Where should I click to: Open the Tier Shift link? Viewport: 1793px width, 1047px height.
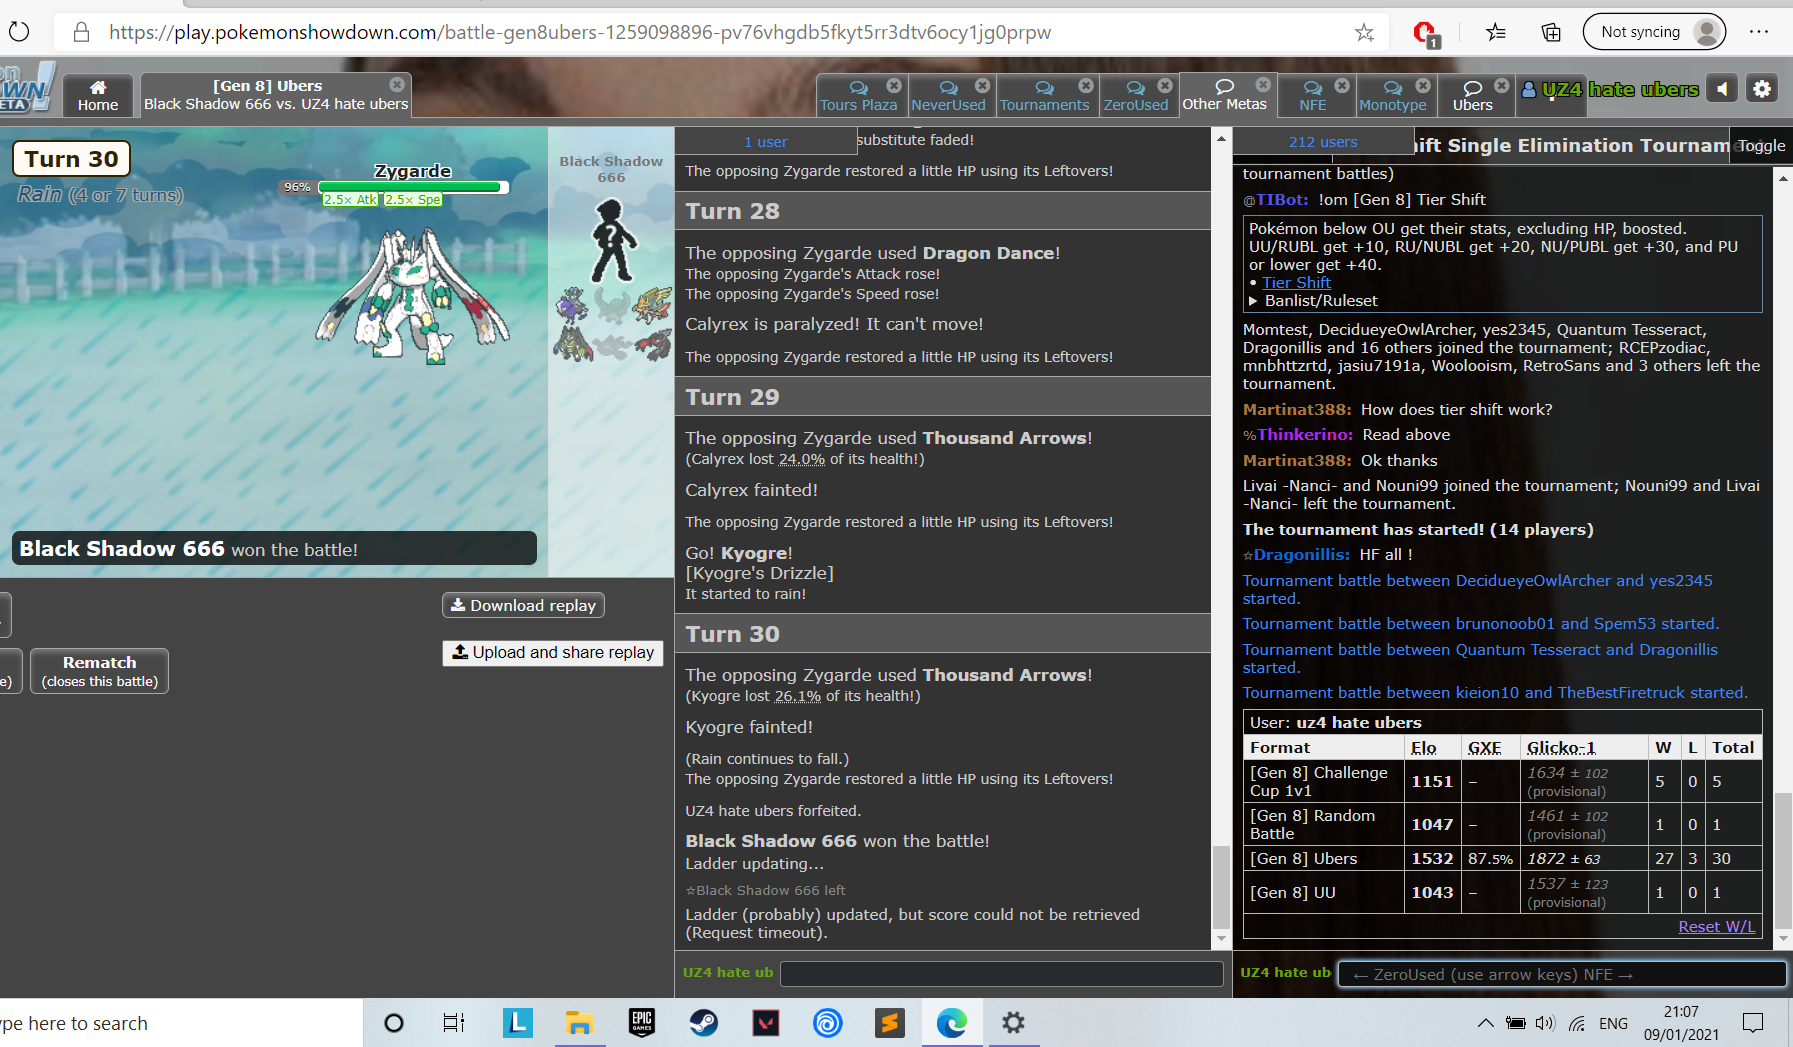(1296, 282)
